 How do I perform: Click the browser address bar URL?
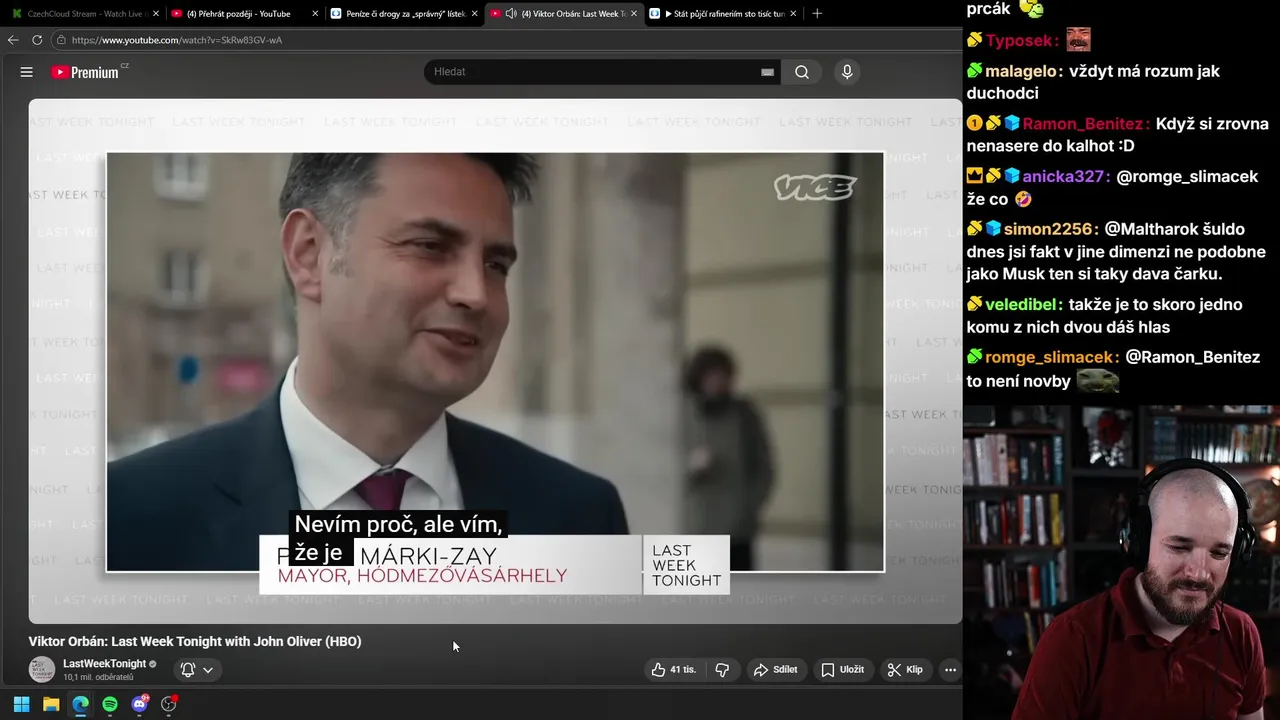pos(177,40)
